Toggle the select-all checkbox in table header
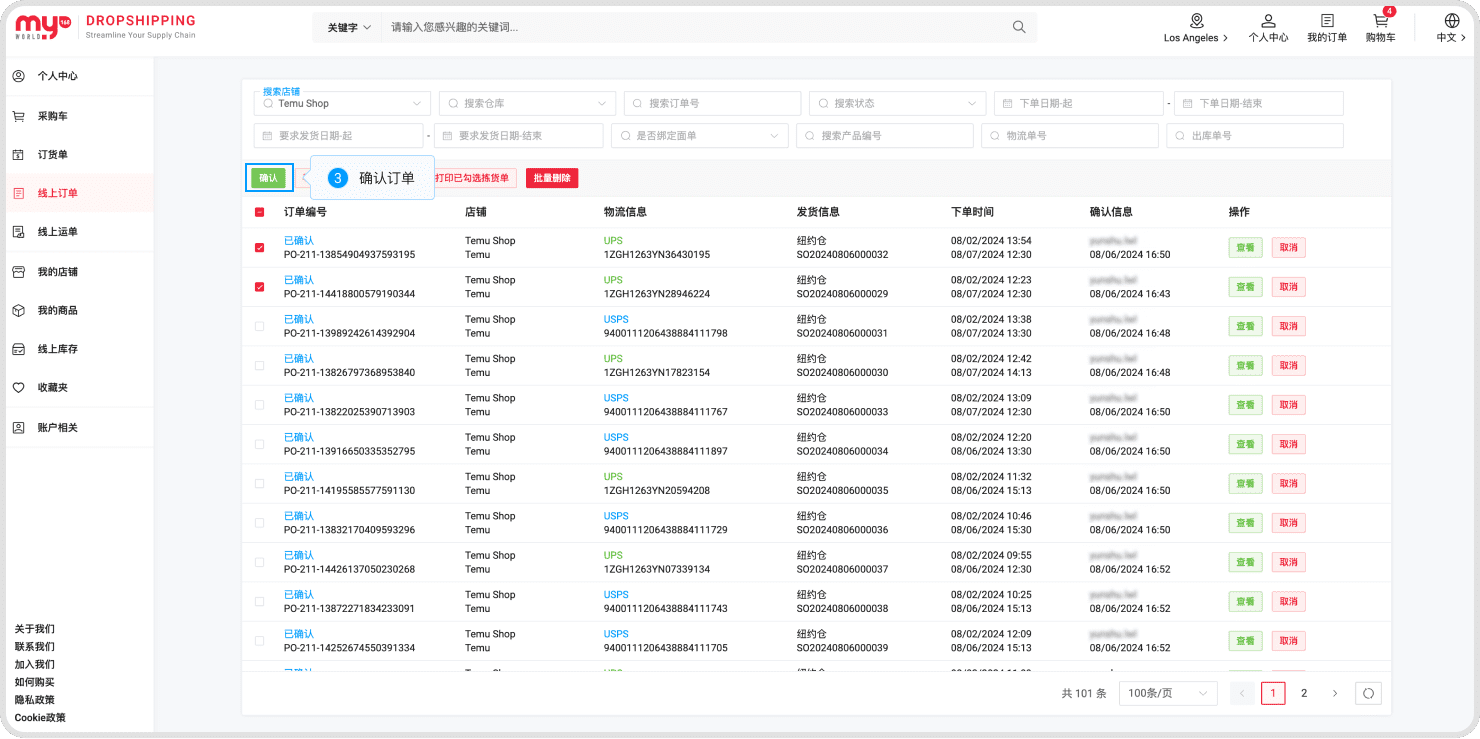This screenshot has width=1480, height=739. 260,212
